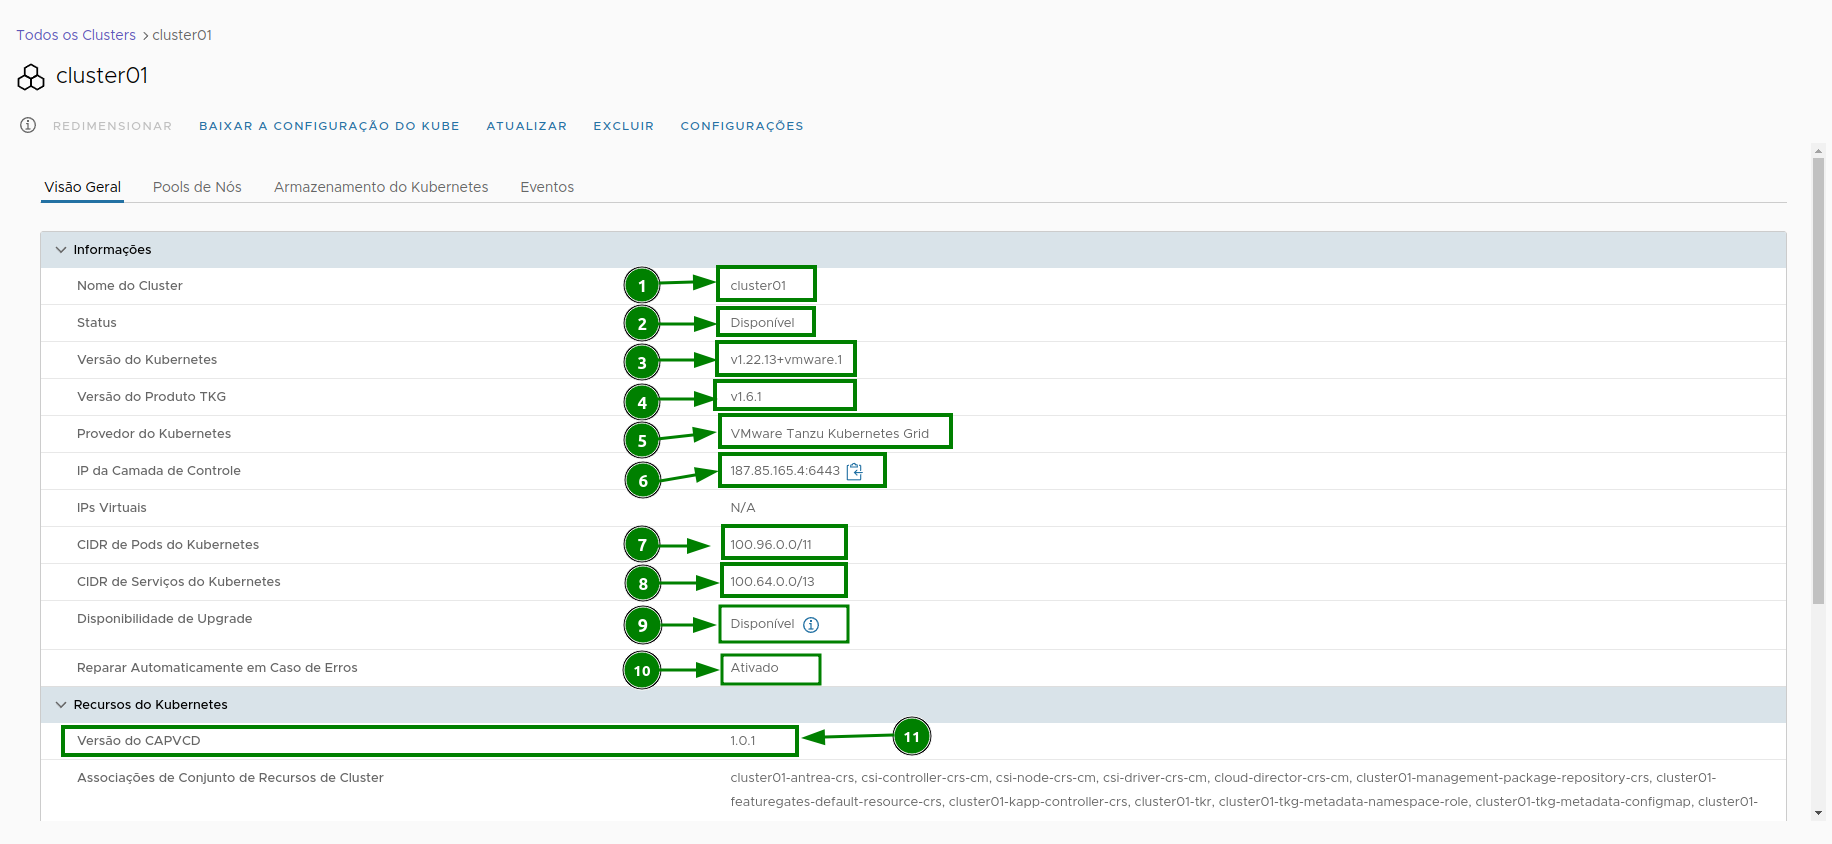Image resolution: width=1832 pixels, height=844 pixels.
Task: Click the Excluir button
Action: pos(624,126)
